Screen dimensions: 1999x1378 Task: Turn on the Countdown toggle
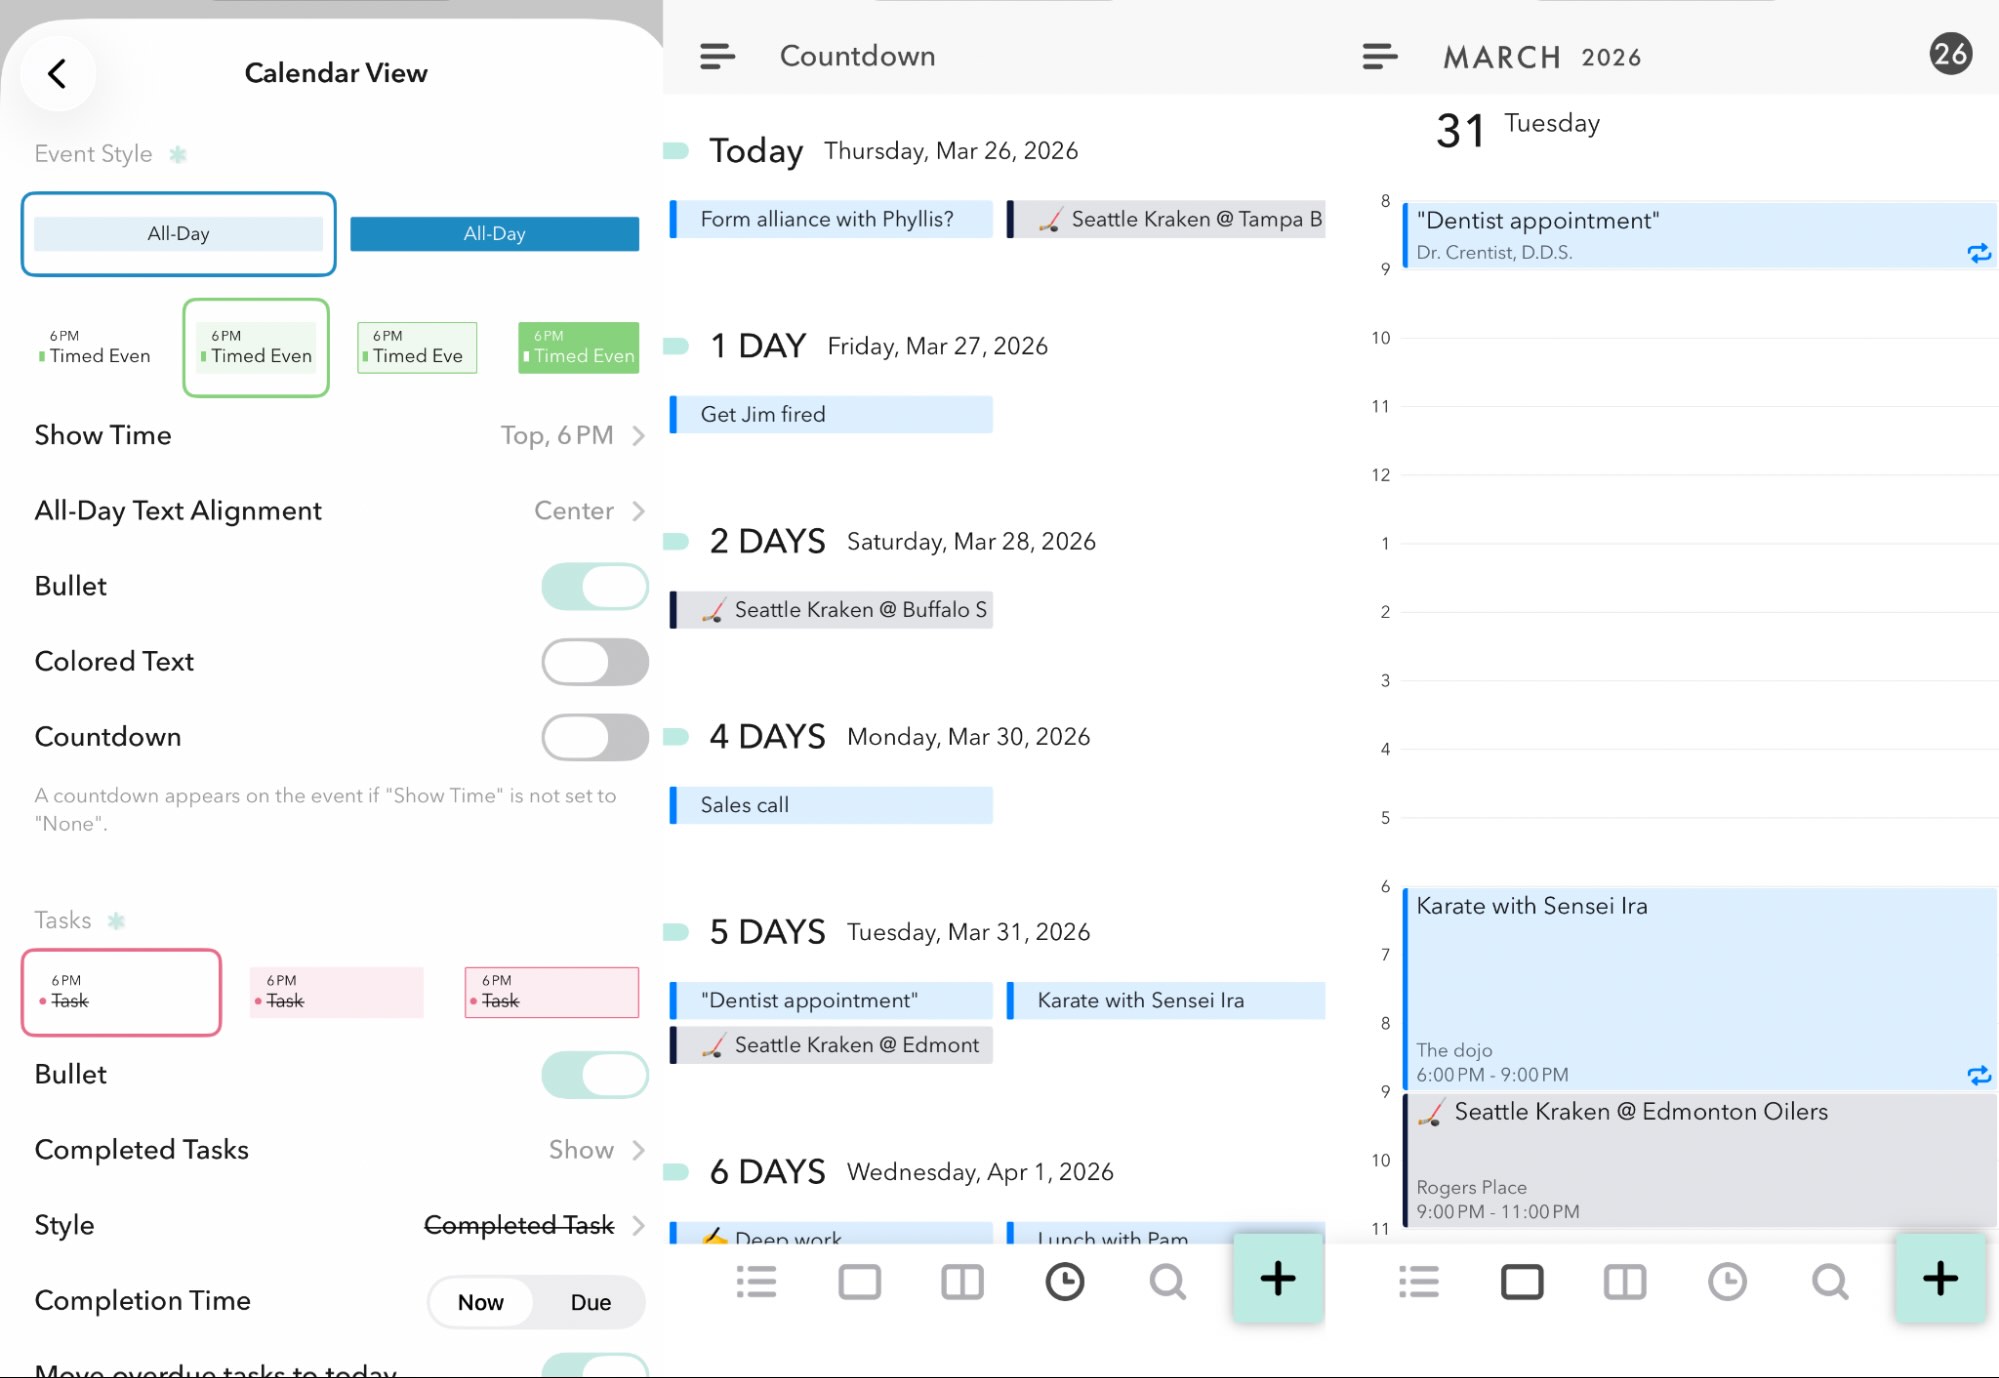594,737
